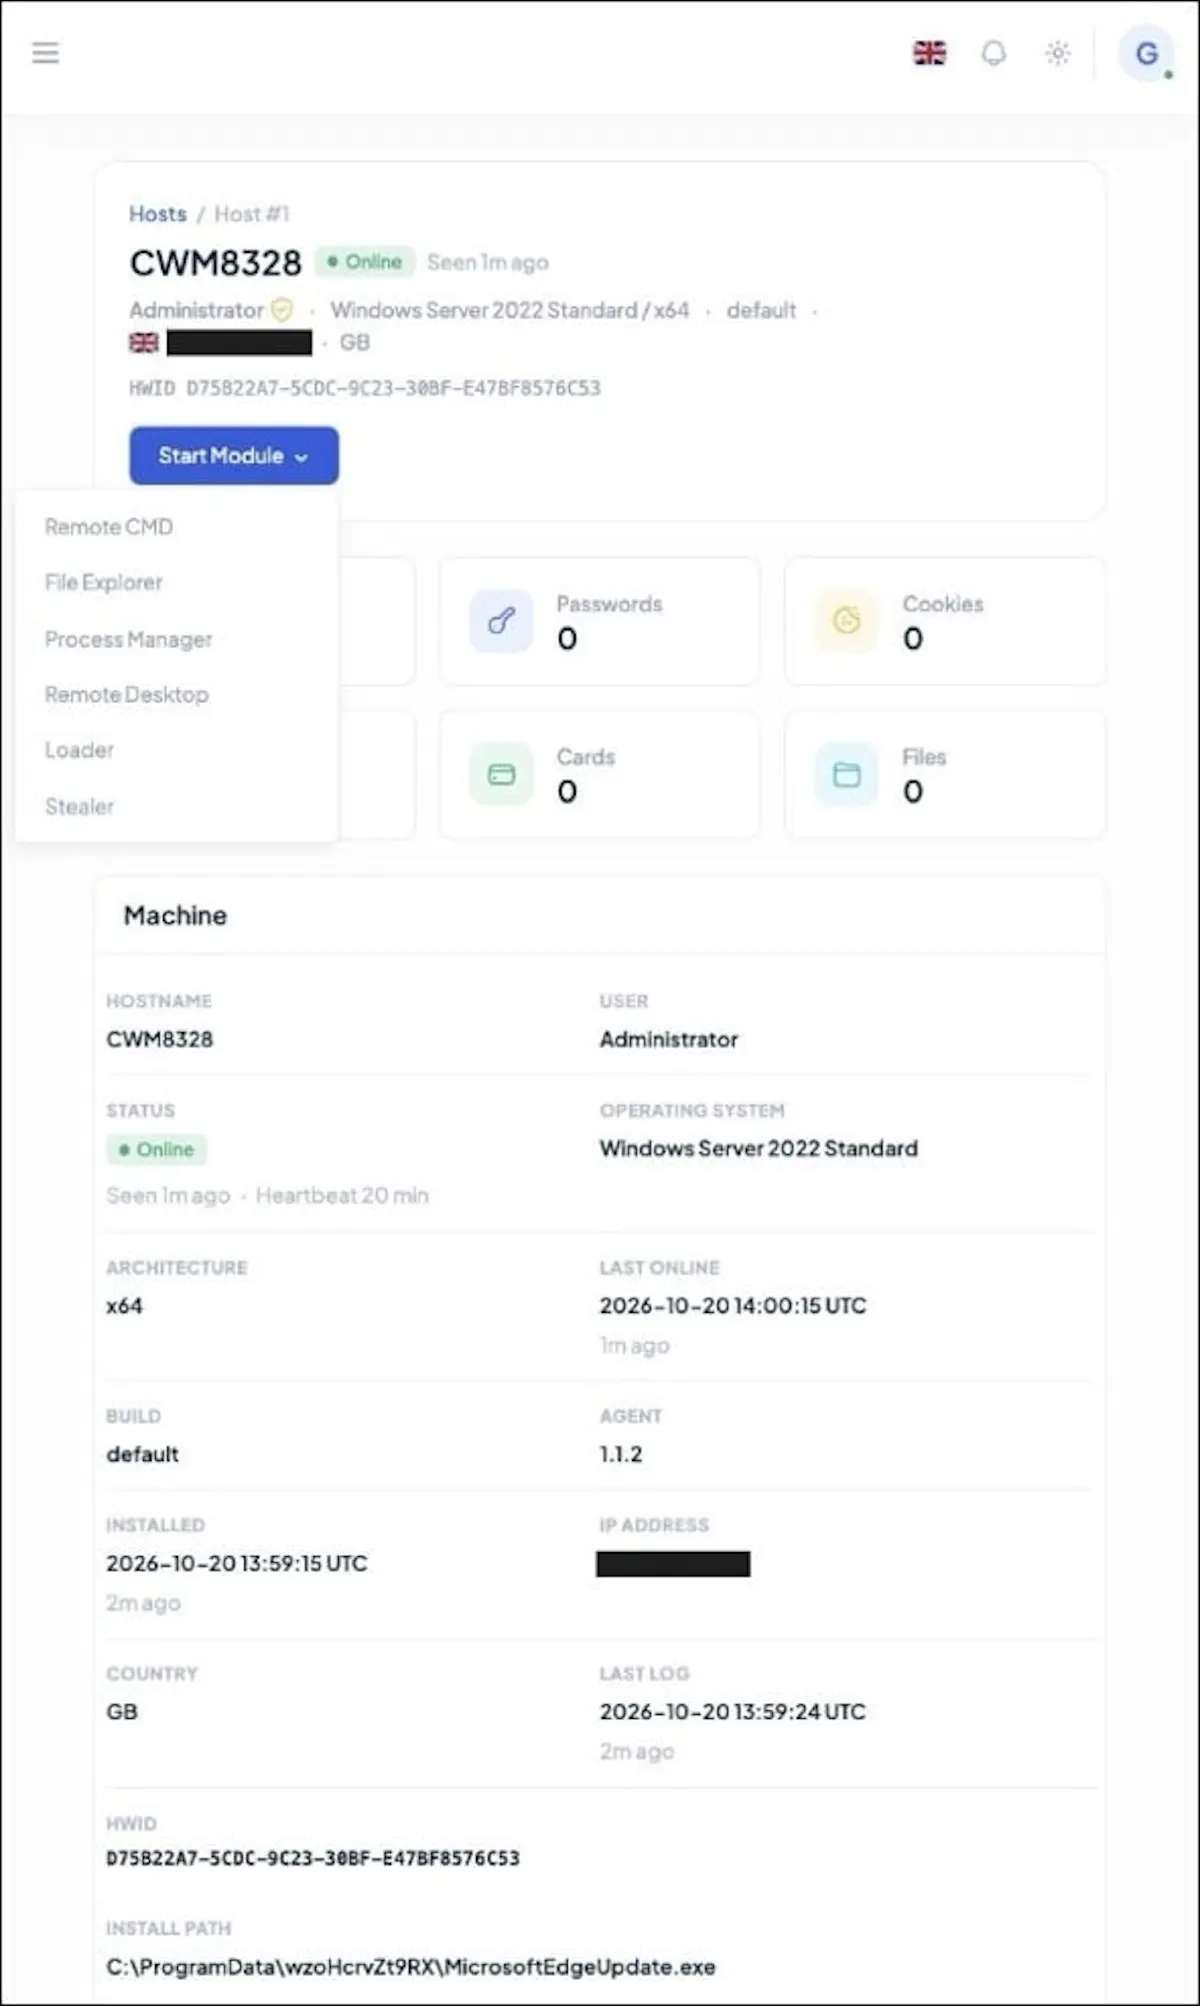Click the Passwords count card
The height and width of the screenshot is (2006, 1200).
tap(599, 621)
